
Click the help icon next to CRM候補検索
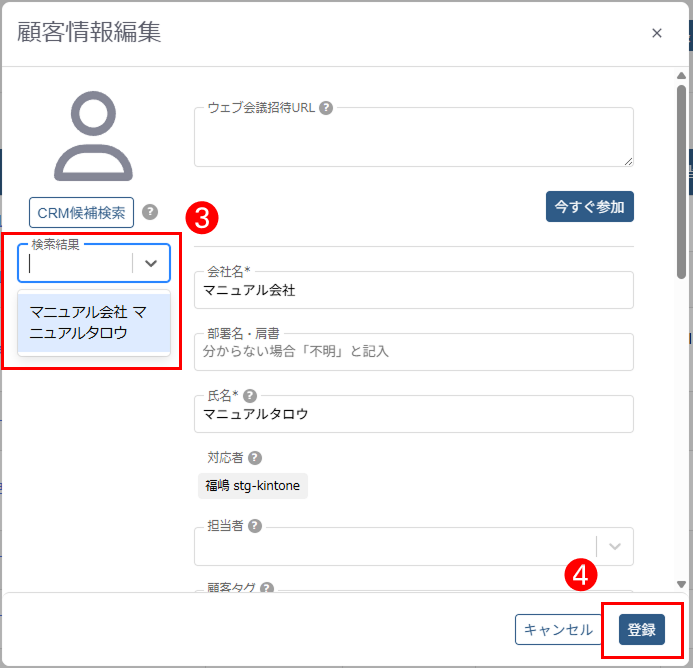[x=150, y=212]
